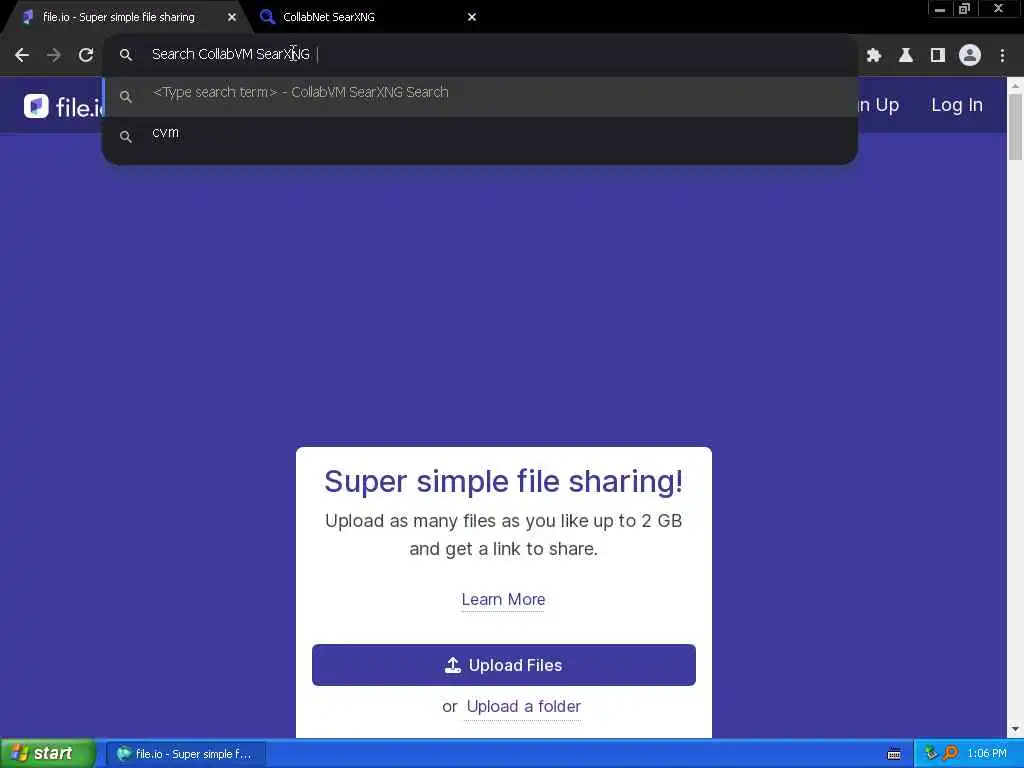Close the file.io tab
1024x768 pixels.
[232, 18]
